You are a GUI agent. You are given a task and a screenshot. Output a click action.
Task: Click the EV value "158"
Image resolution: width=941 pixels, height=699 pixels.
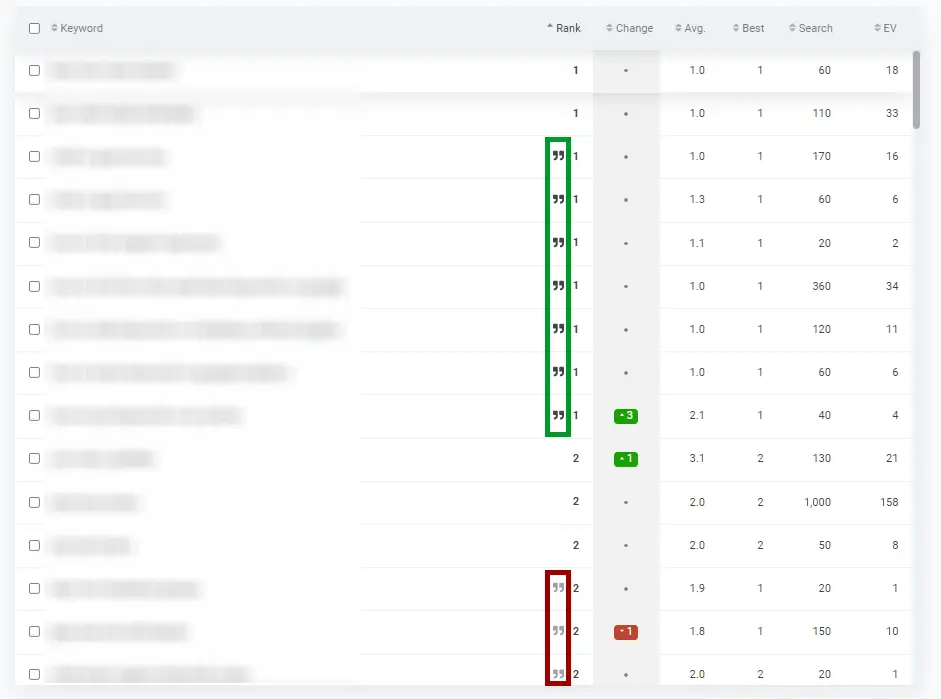coord(889,502)
